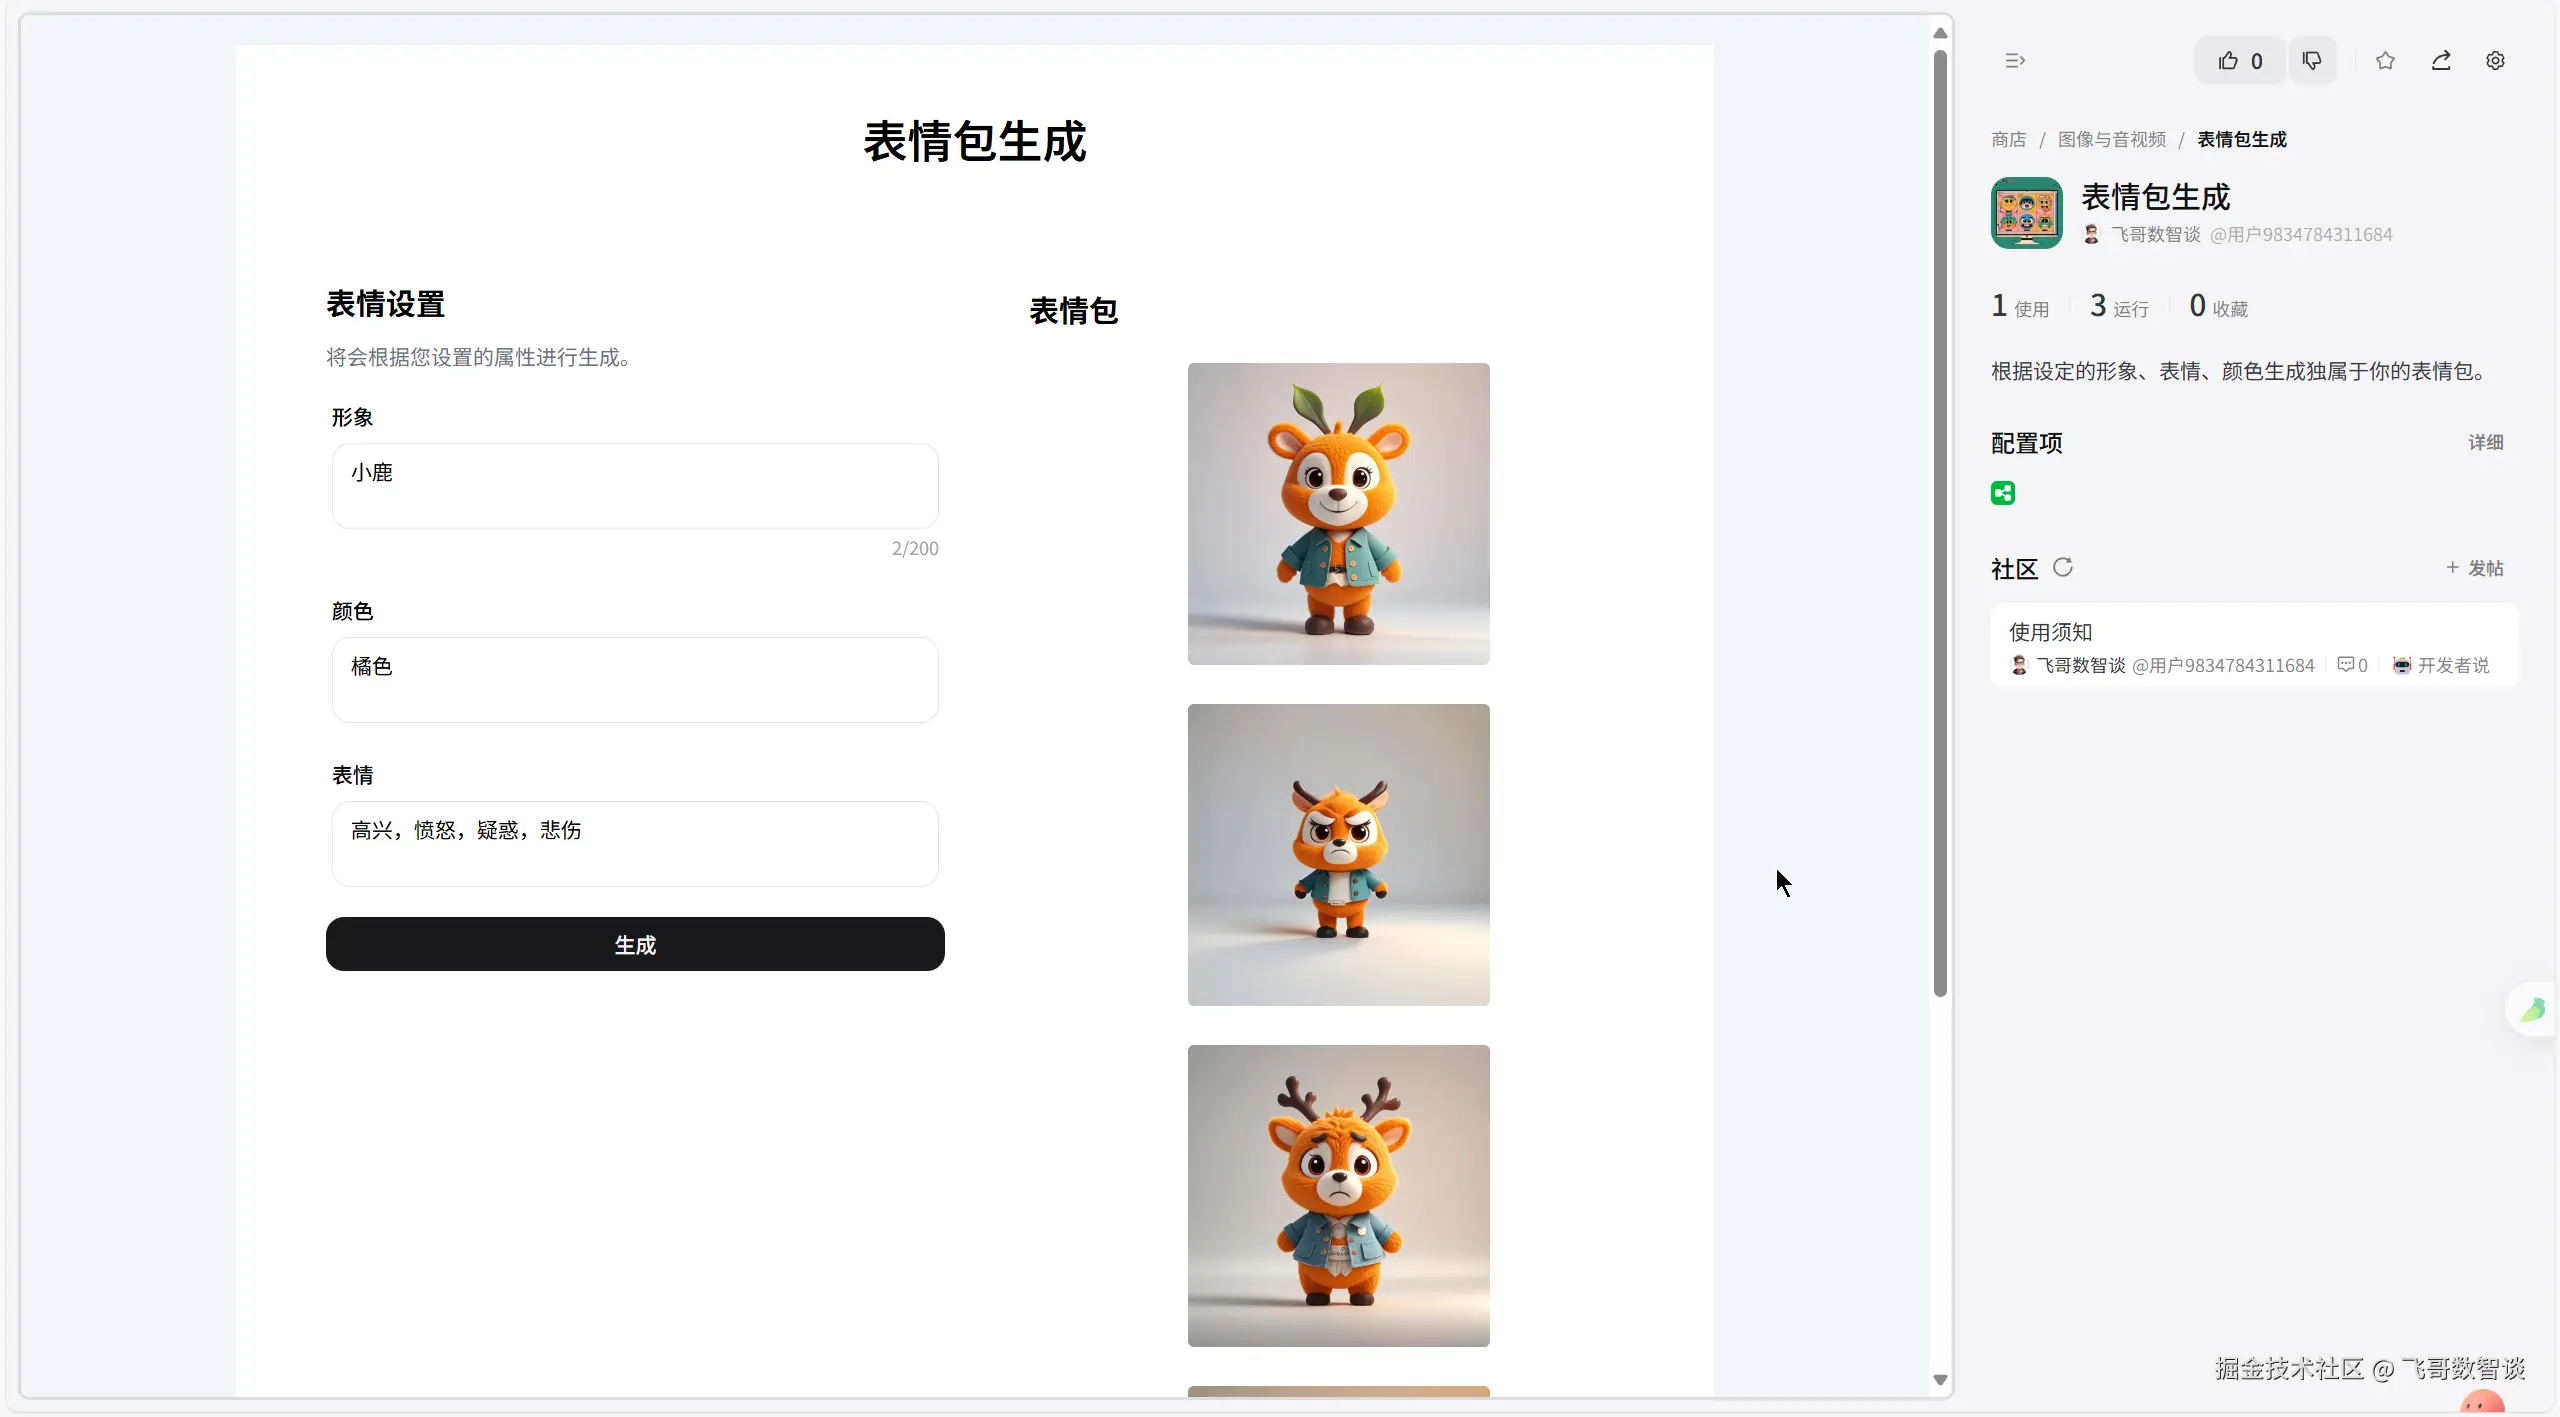Open the angry deer sticker image
Screen dimensions: 2560x1417
click(1338, 855)
